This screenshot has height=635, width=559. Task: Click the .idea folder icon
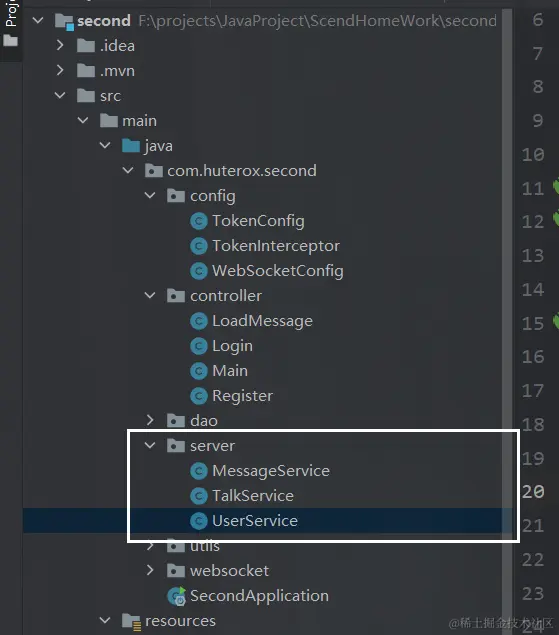click(86, 46)
